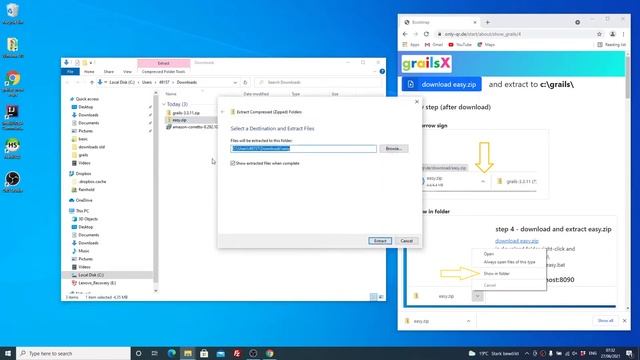The image size is (640, 360).
Task: Click the Chrome address bar URL
Action: (x=483, y=34)
